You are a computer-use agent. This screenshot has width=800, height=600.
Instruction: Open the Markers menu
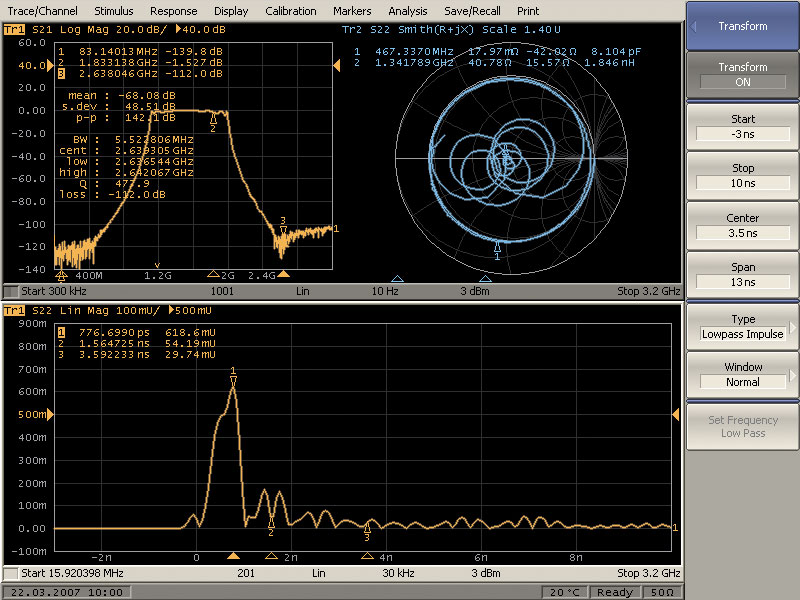coord(352,11)
